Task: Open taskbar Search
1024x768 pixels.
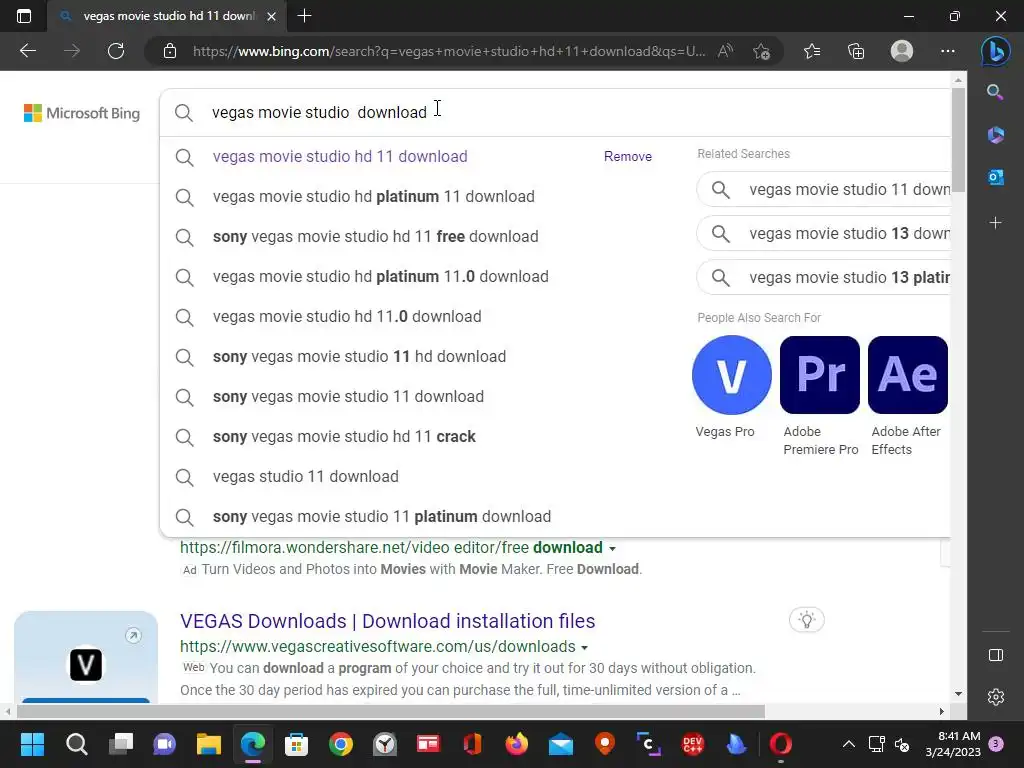Action: [76, 744]
